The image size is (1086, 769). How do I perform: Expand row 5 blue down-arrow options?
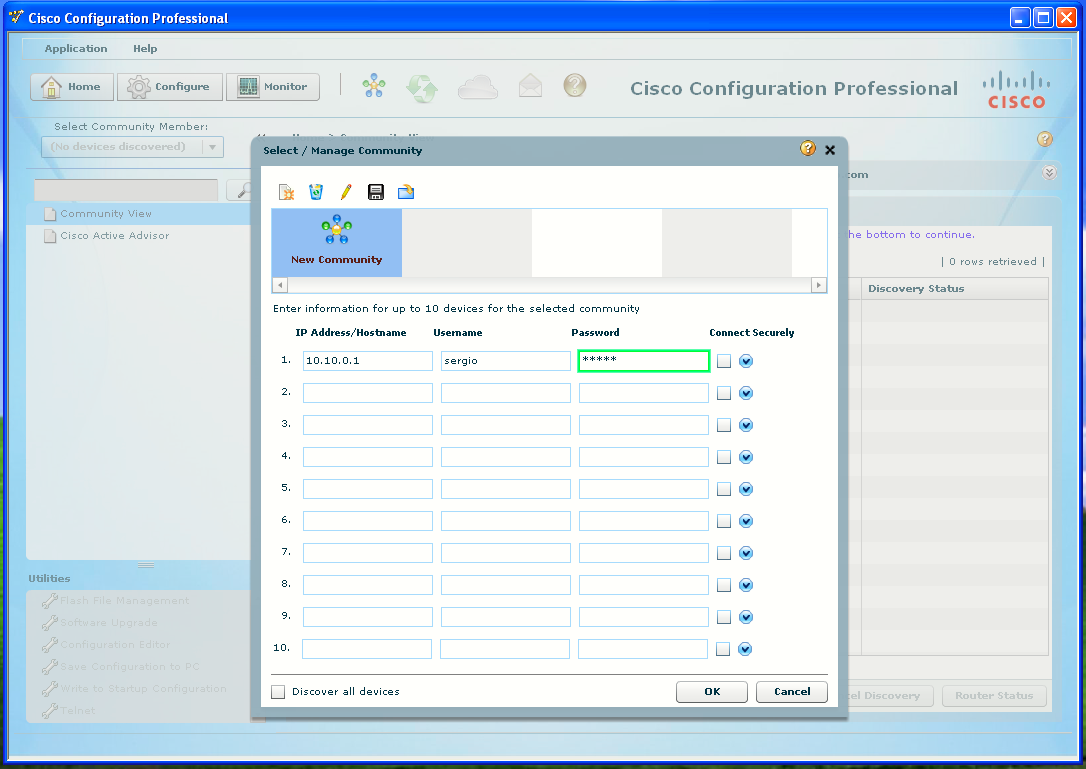(746, 489)
